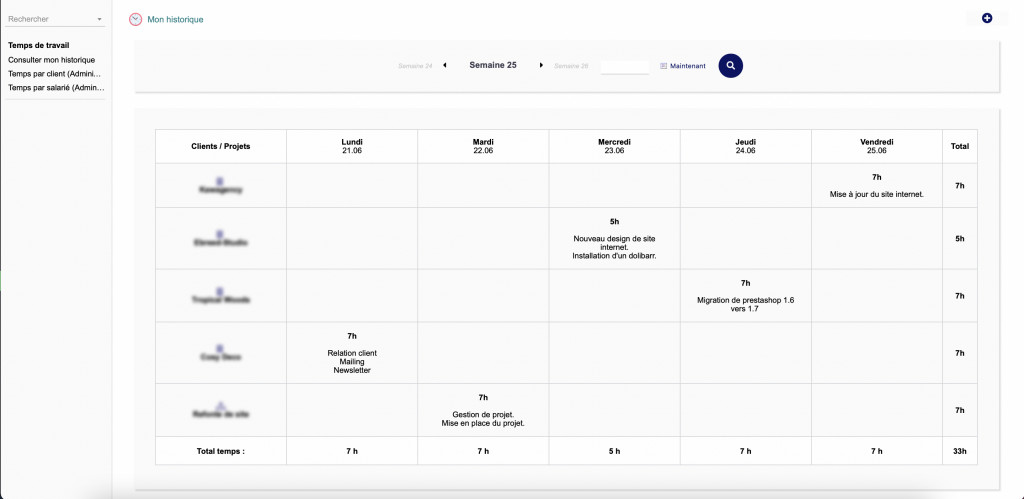
Task: Click the Mercredi 23.06 column header
Action: coord(615,146)
